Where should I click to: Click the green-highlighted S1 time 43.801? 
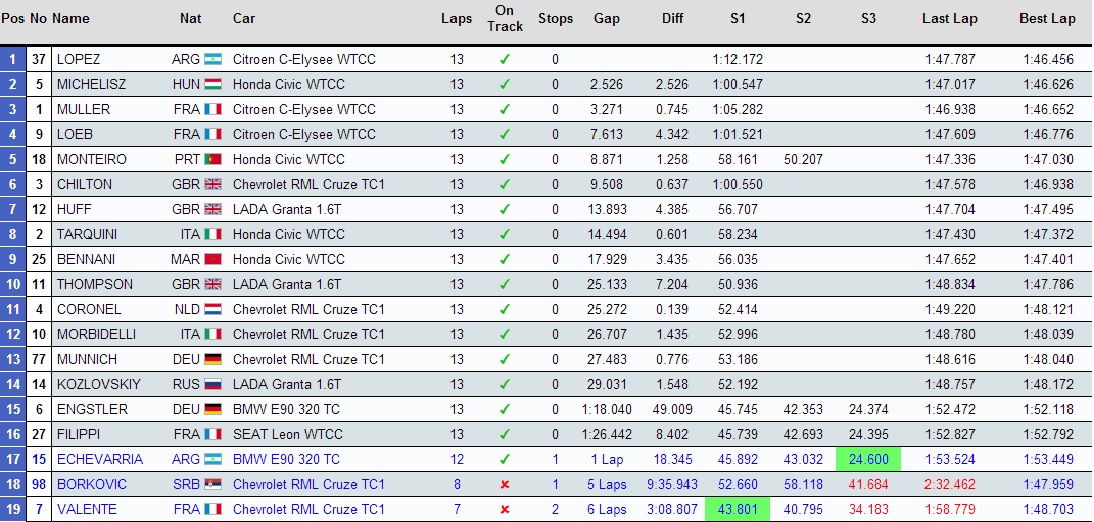pyautogui.click(x=737, y=509)
